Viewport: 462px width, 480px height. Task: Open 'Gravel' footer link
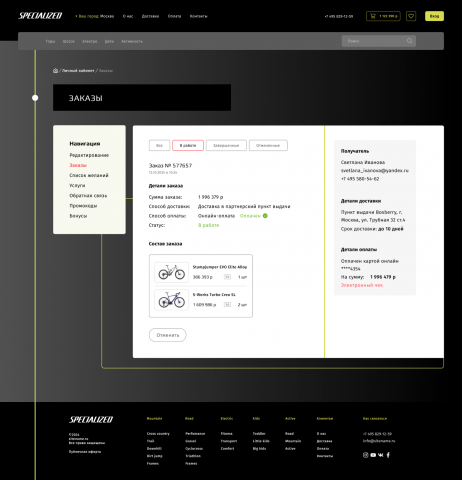point(191,441)
